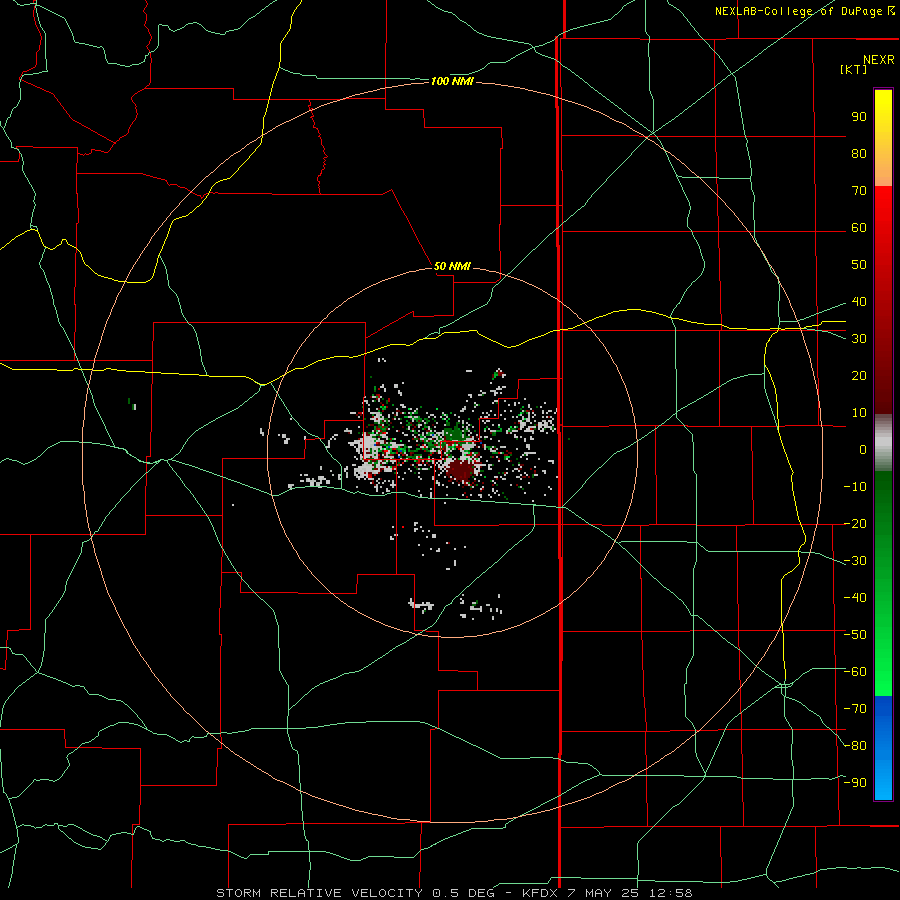This screenshot has width=900, height=900.
Task: Click the 50 NMI range ring label
Action: [452, 266]
